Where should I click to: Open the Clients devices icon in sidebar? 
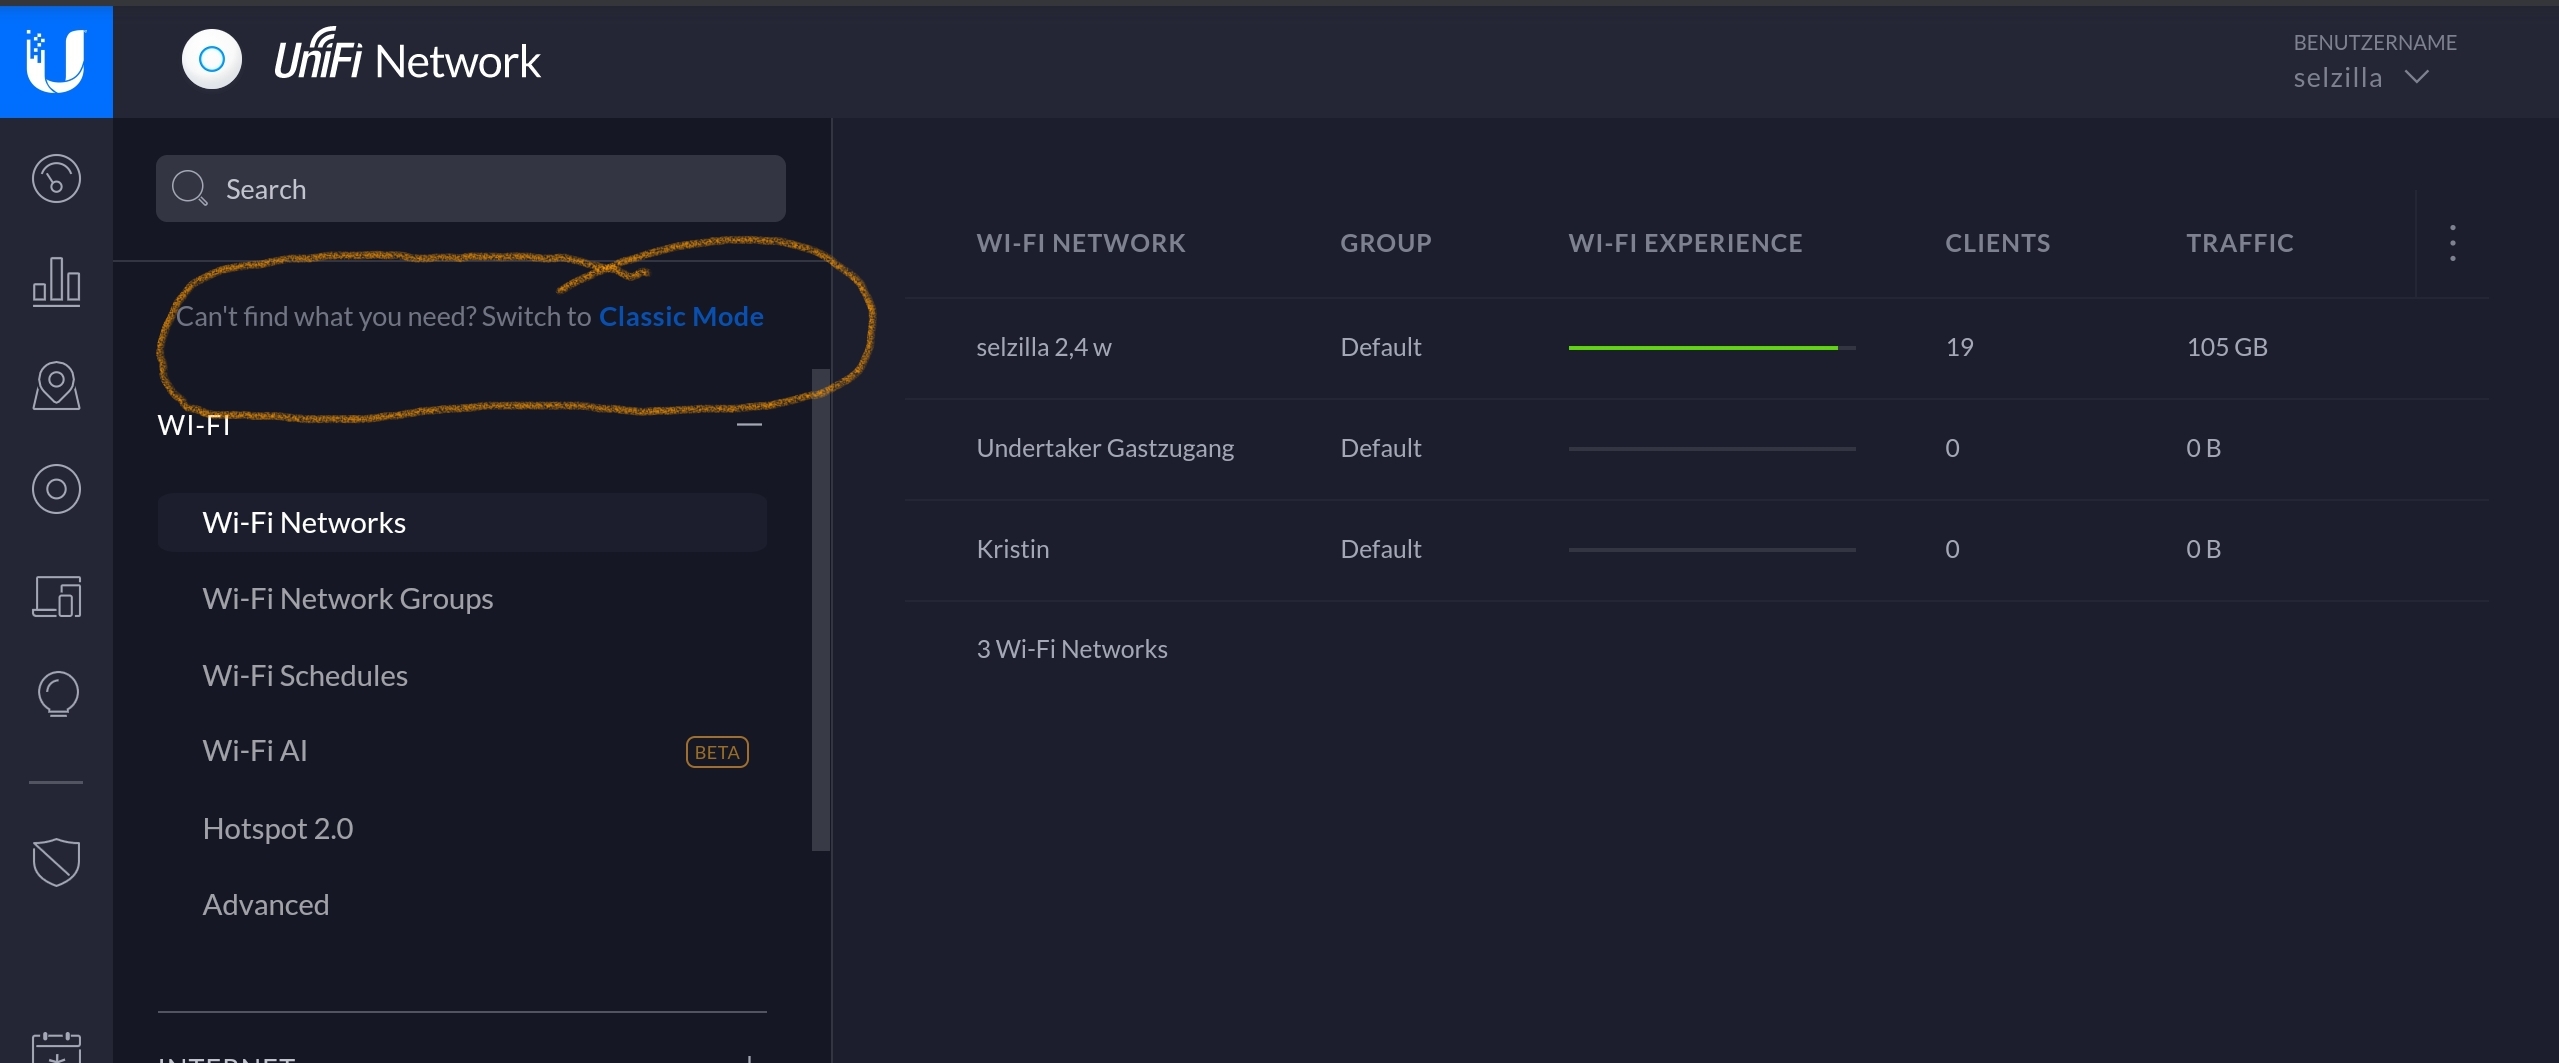tap(56, 597)
